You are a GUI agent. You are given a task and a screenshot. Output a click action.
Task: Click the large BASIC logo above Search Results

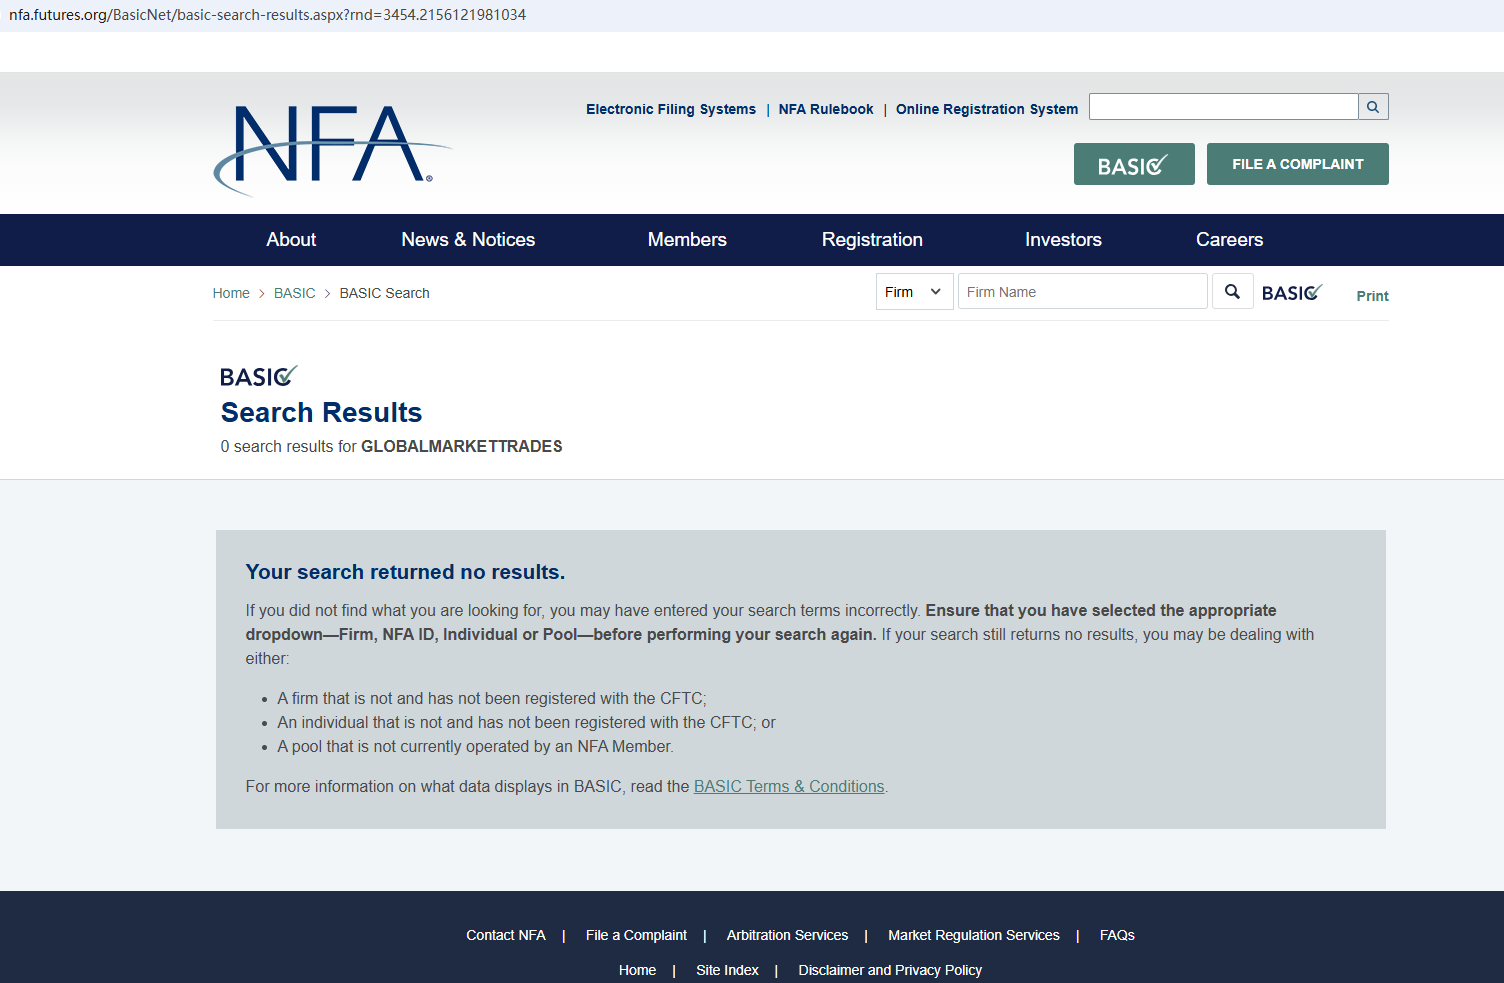tap(259, 376)
